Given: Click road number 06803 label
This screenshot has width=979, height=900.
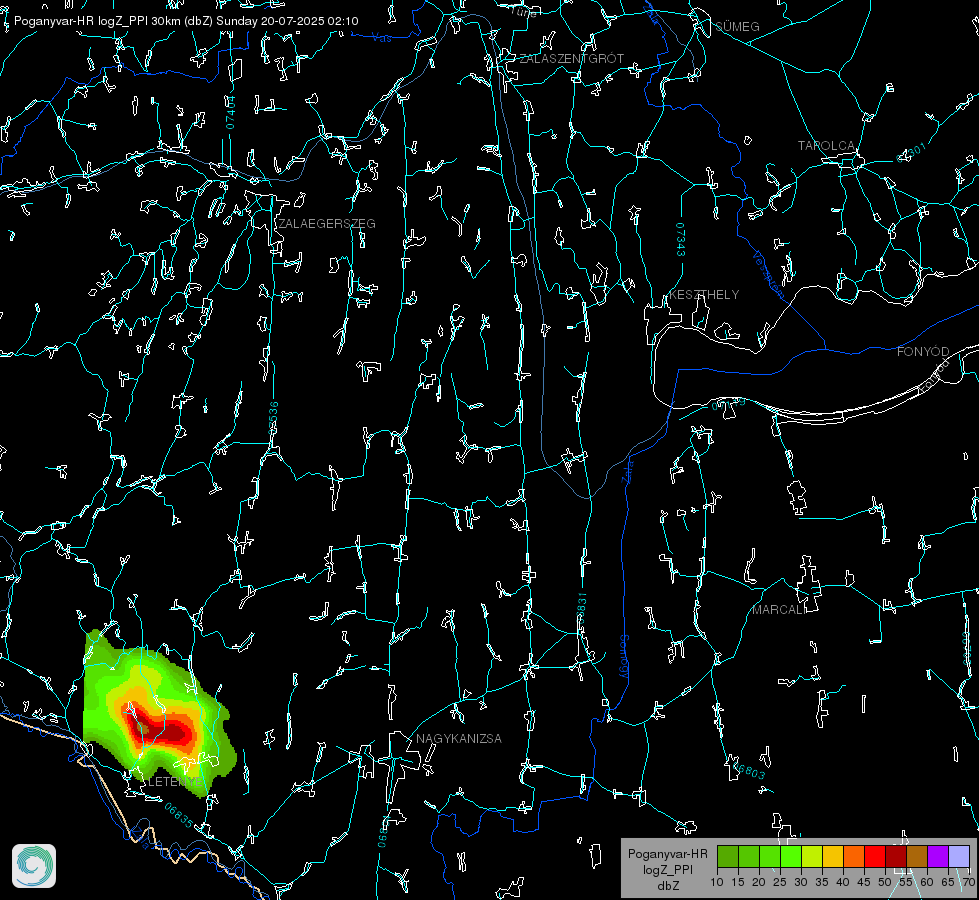Looking at the screenshot, I should [749, 771].
